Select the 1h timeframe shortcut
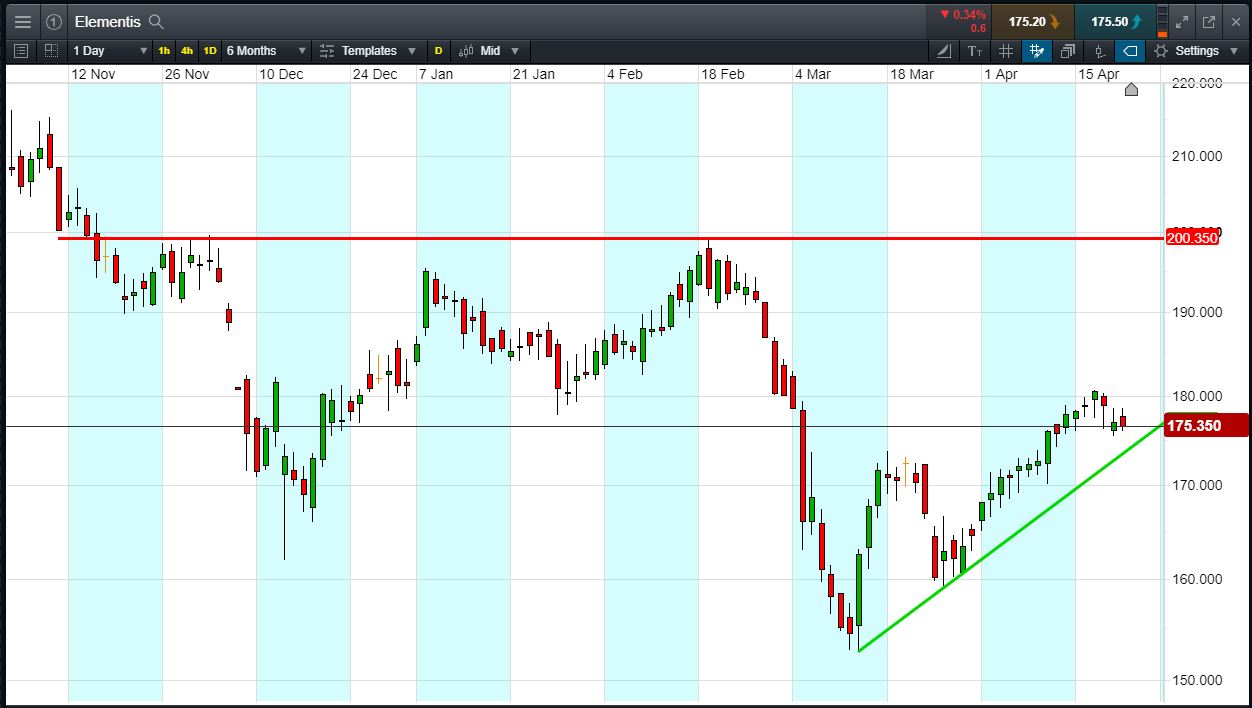The width and height of the screenshot is (1252, 708). click(x=164, y=50)
